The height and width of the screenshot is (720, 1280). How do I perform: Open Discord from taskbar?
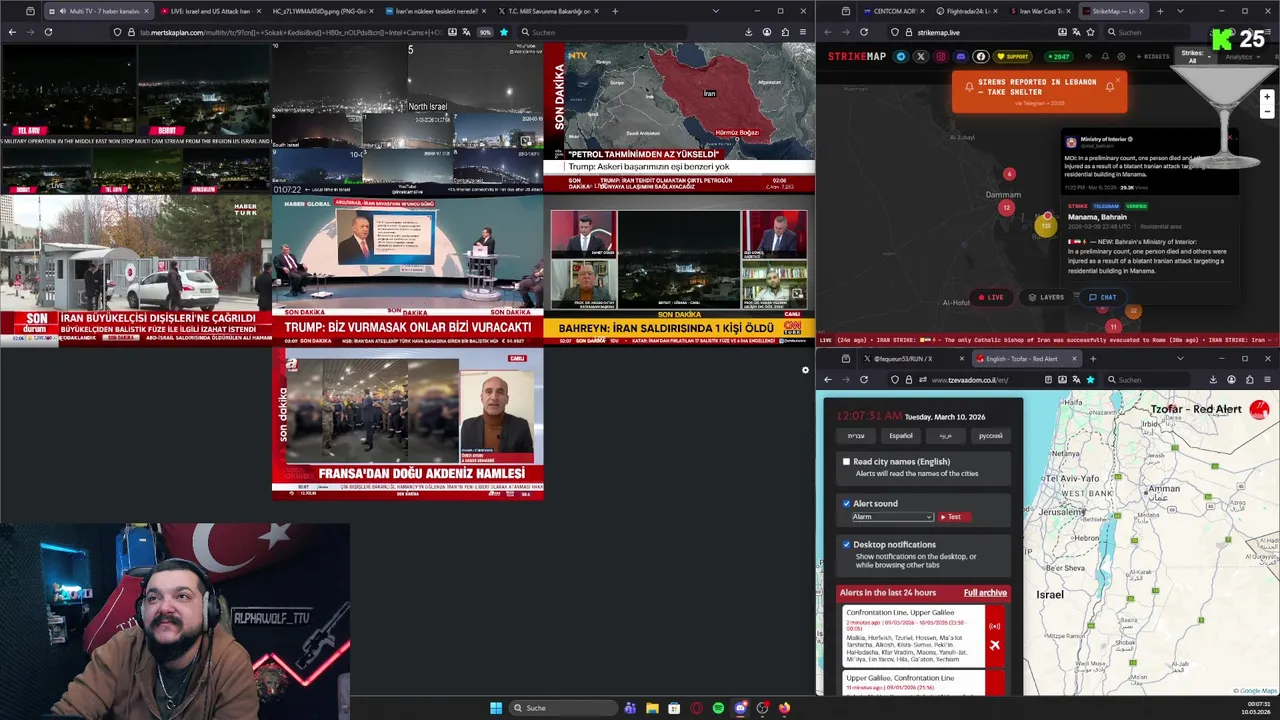[740, 708]
